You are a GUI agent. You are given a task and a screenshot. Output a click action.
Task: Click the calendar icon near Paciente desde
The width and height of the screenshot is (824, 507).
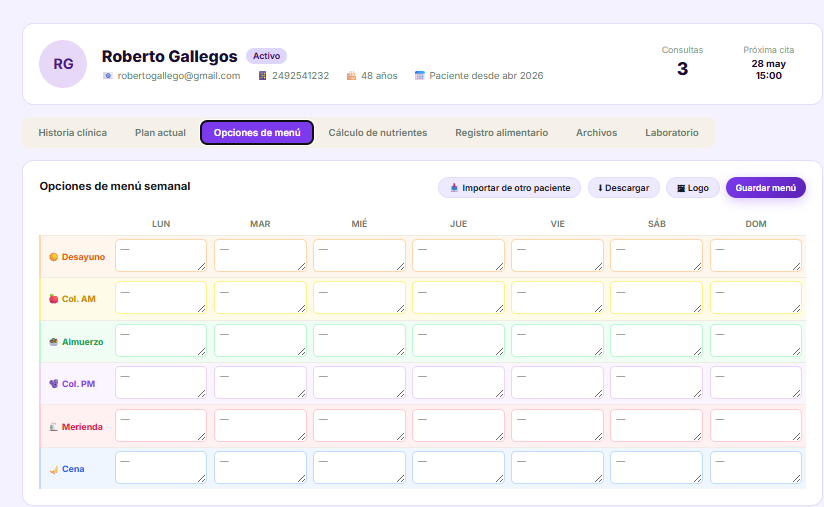tap(419, 76)
